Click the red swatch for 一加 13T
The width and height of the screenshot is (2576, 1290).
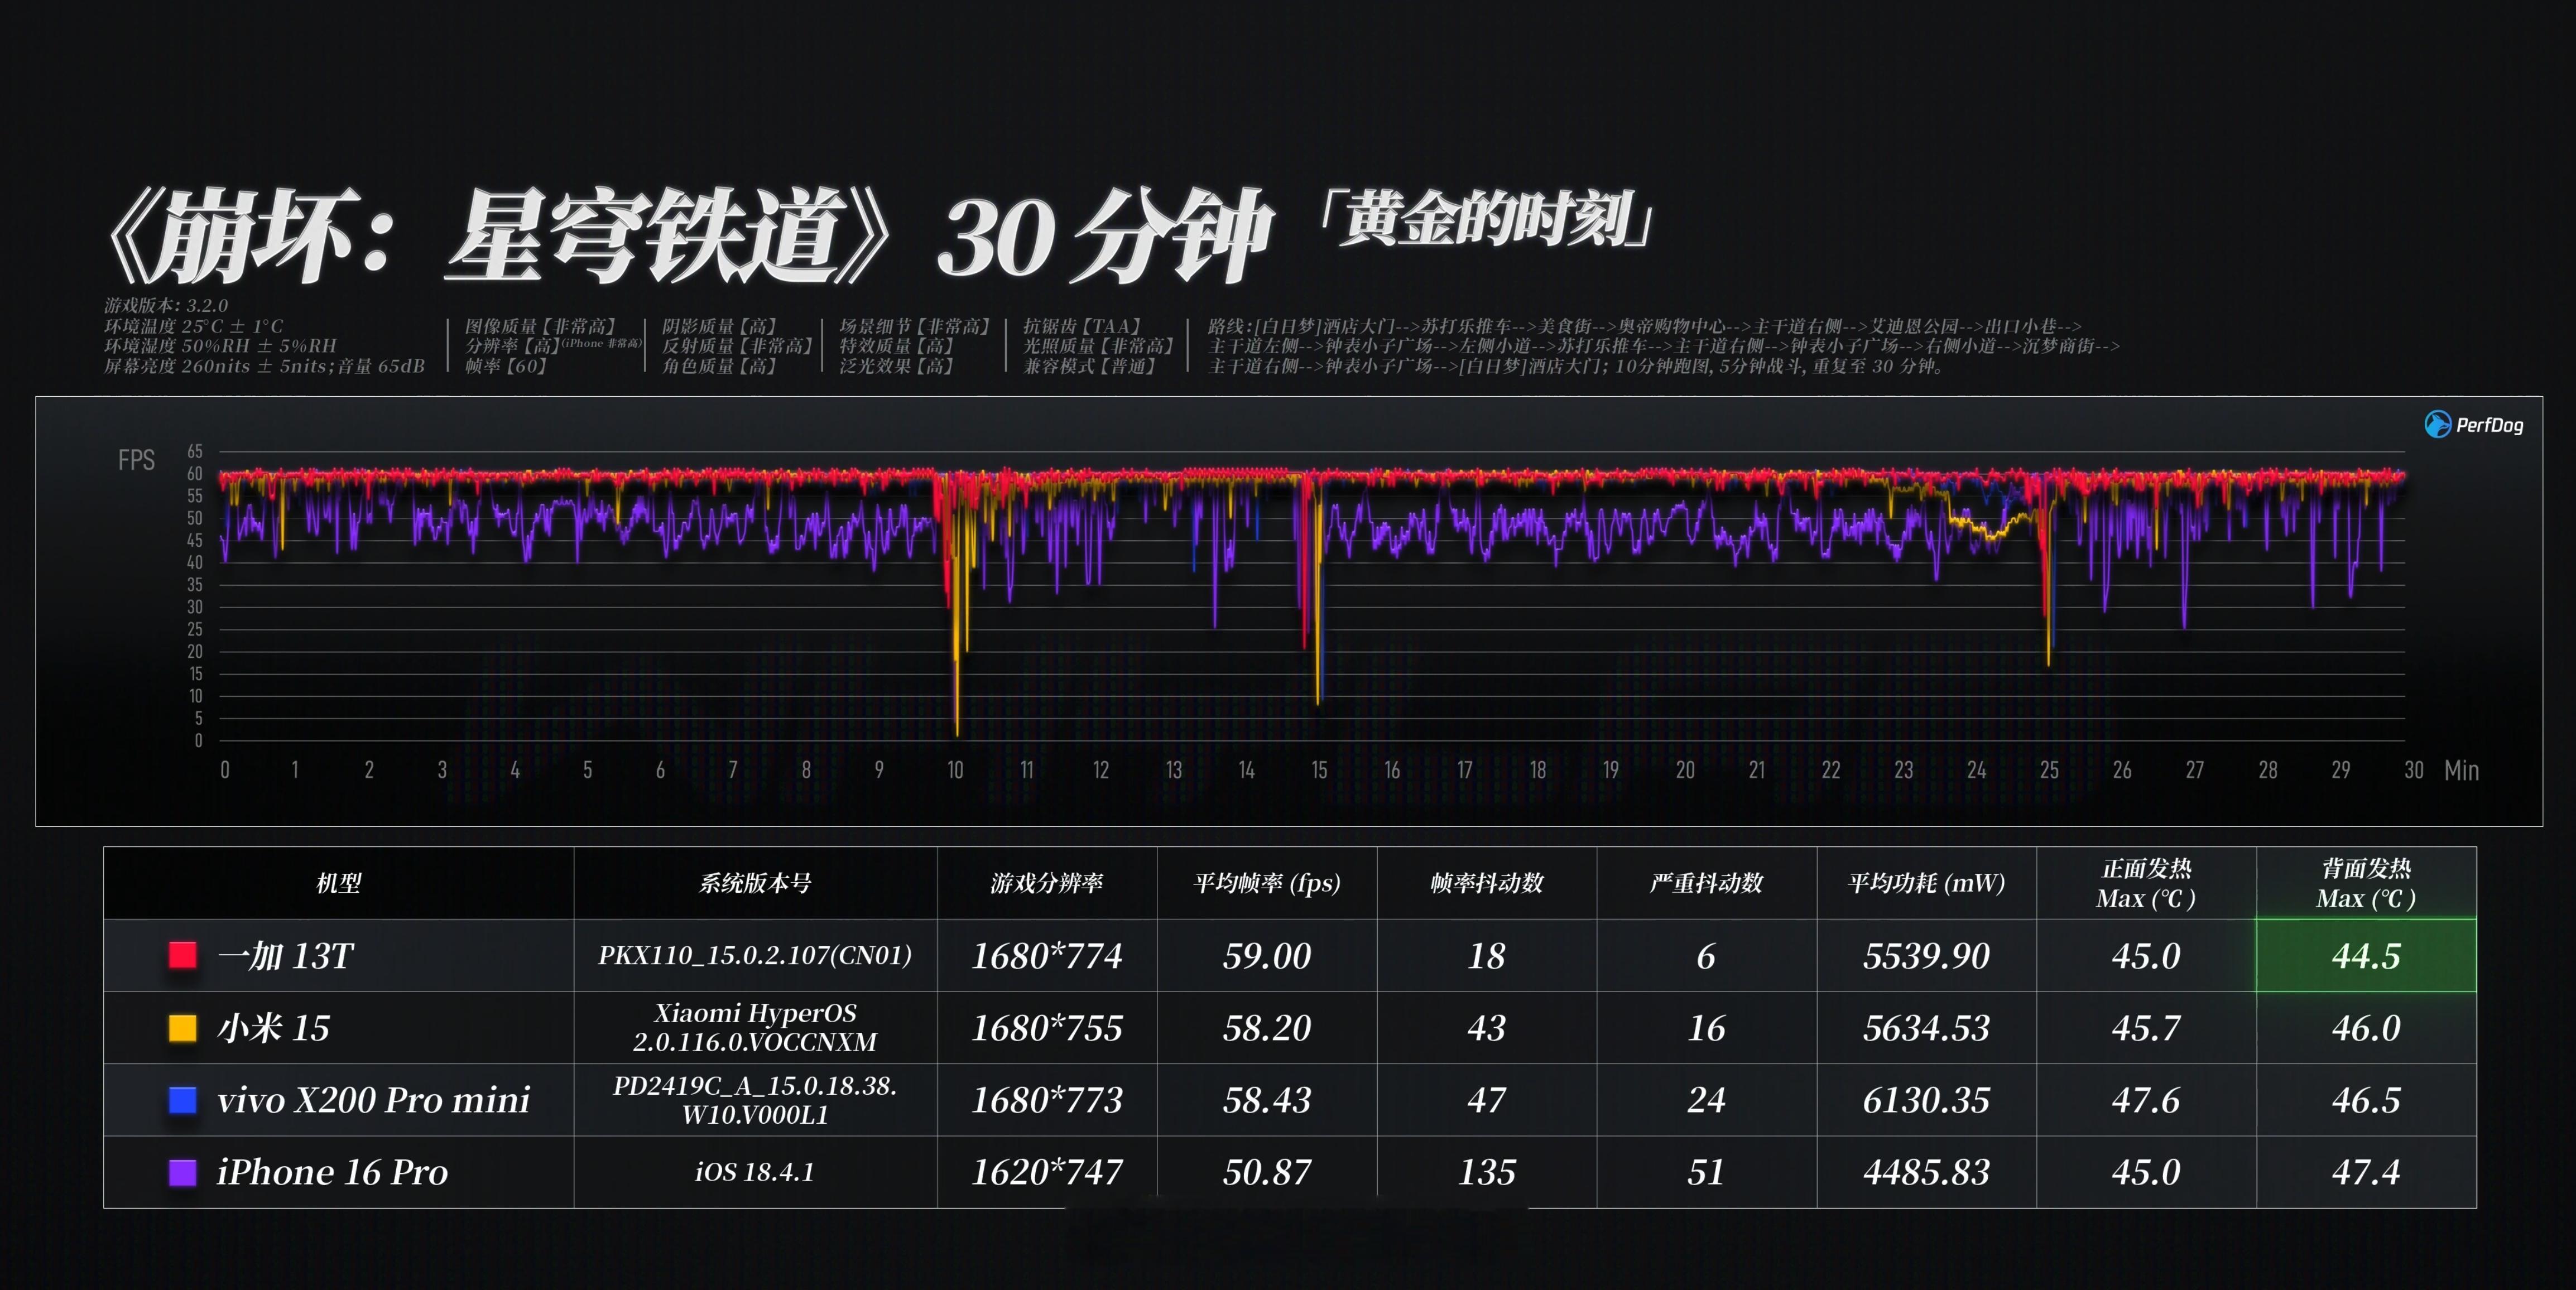point(182,955)
